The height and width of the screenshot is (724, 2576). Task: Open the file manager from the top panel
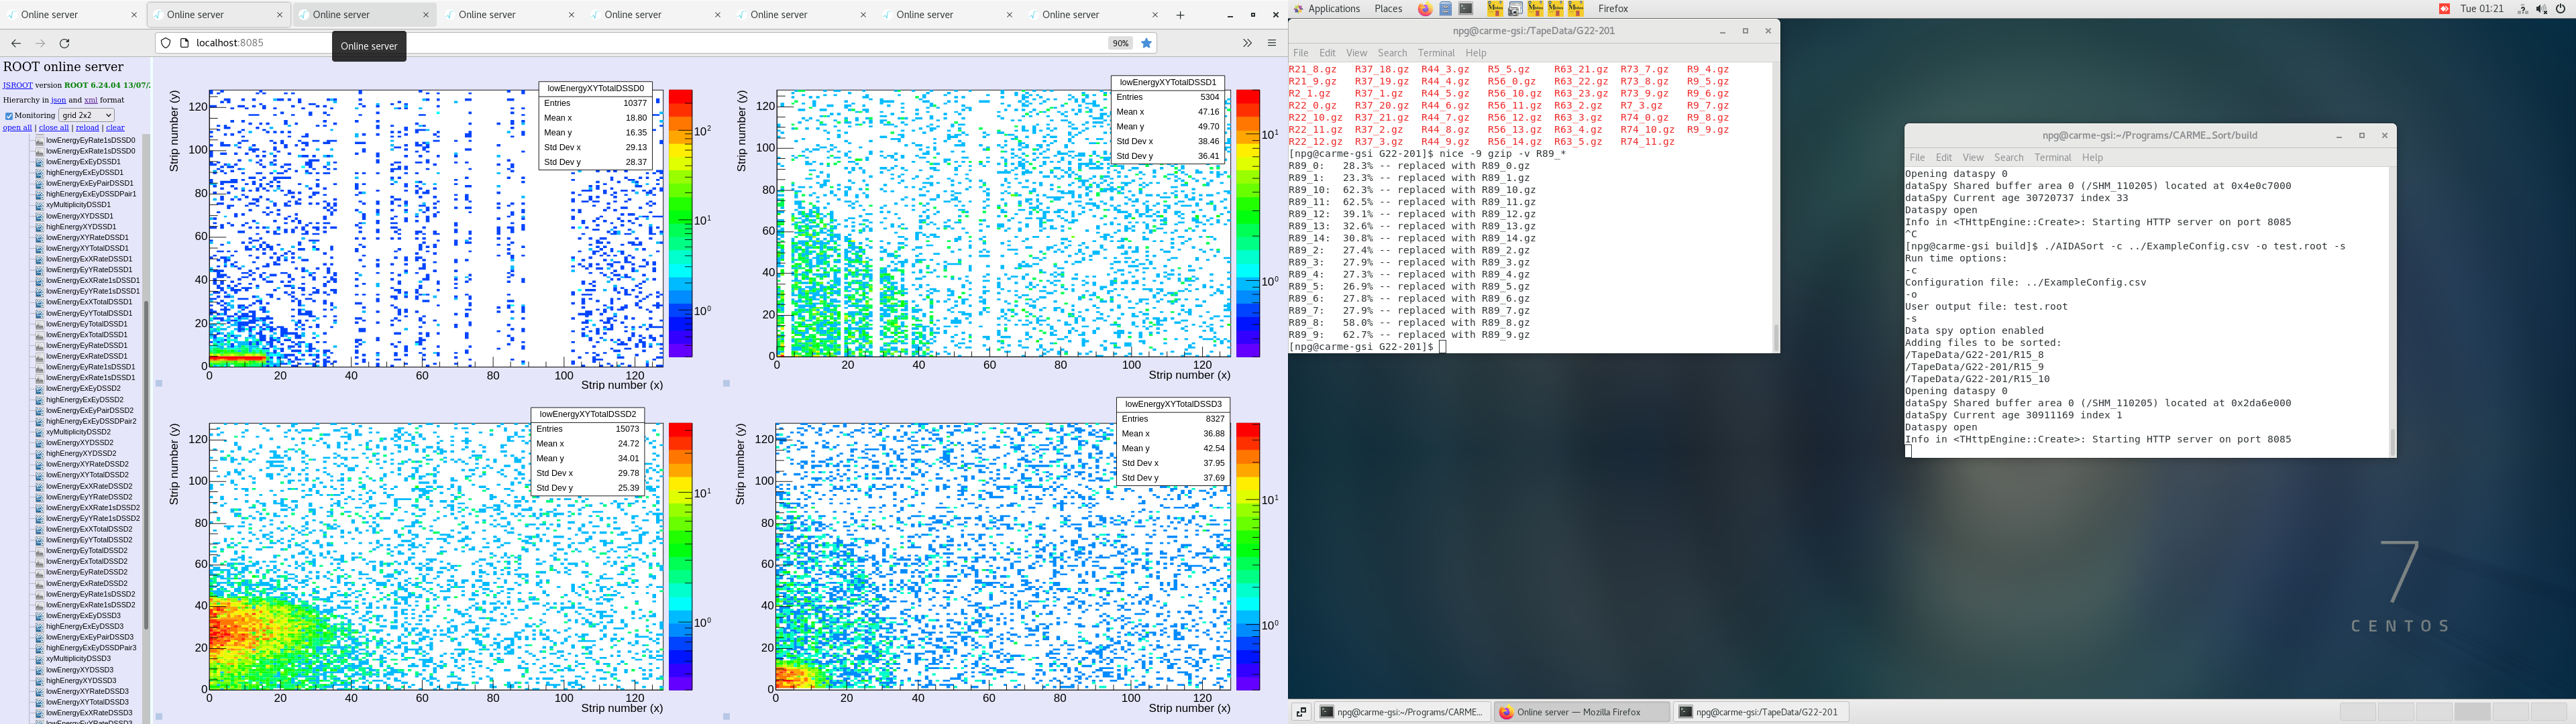tap(1445, 9)
